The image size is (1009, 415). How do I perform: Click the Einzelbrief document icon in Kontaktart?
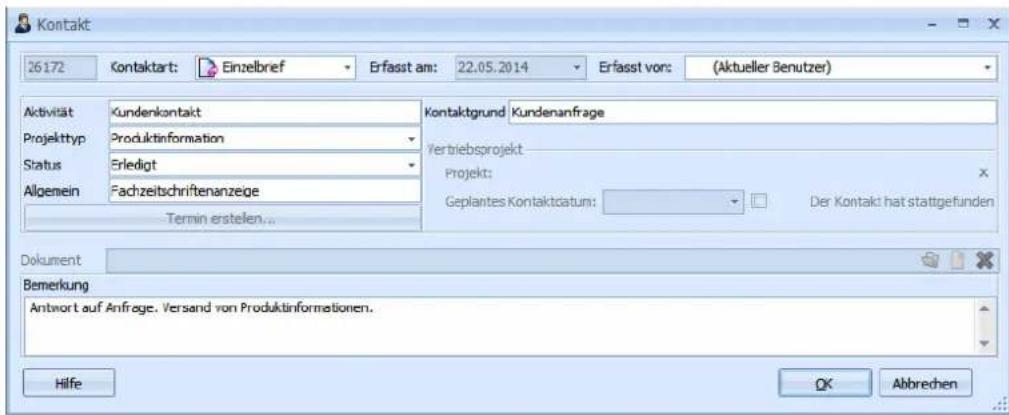tap(207, 68)
